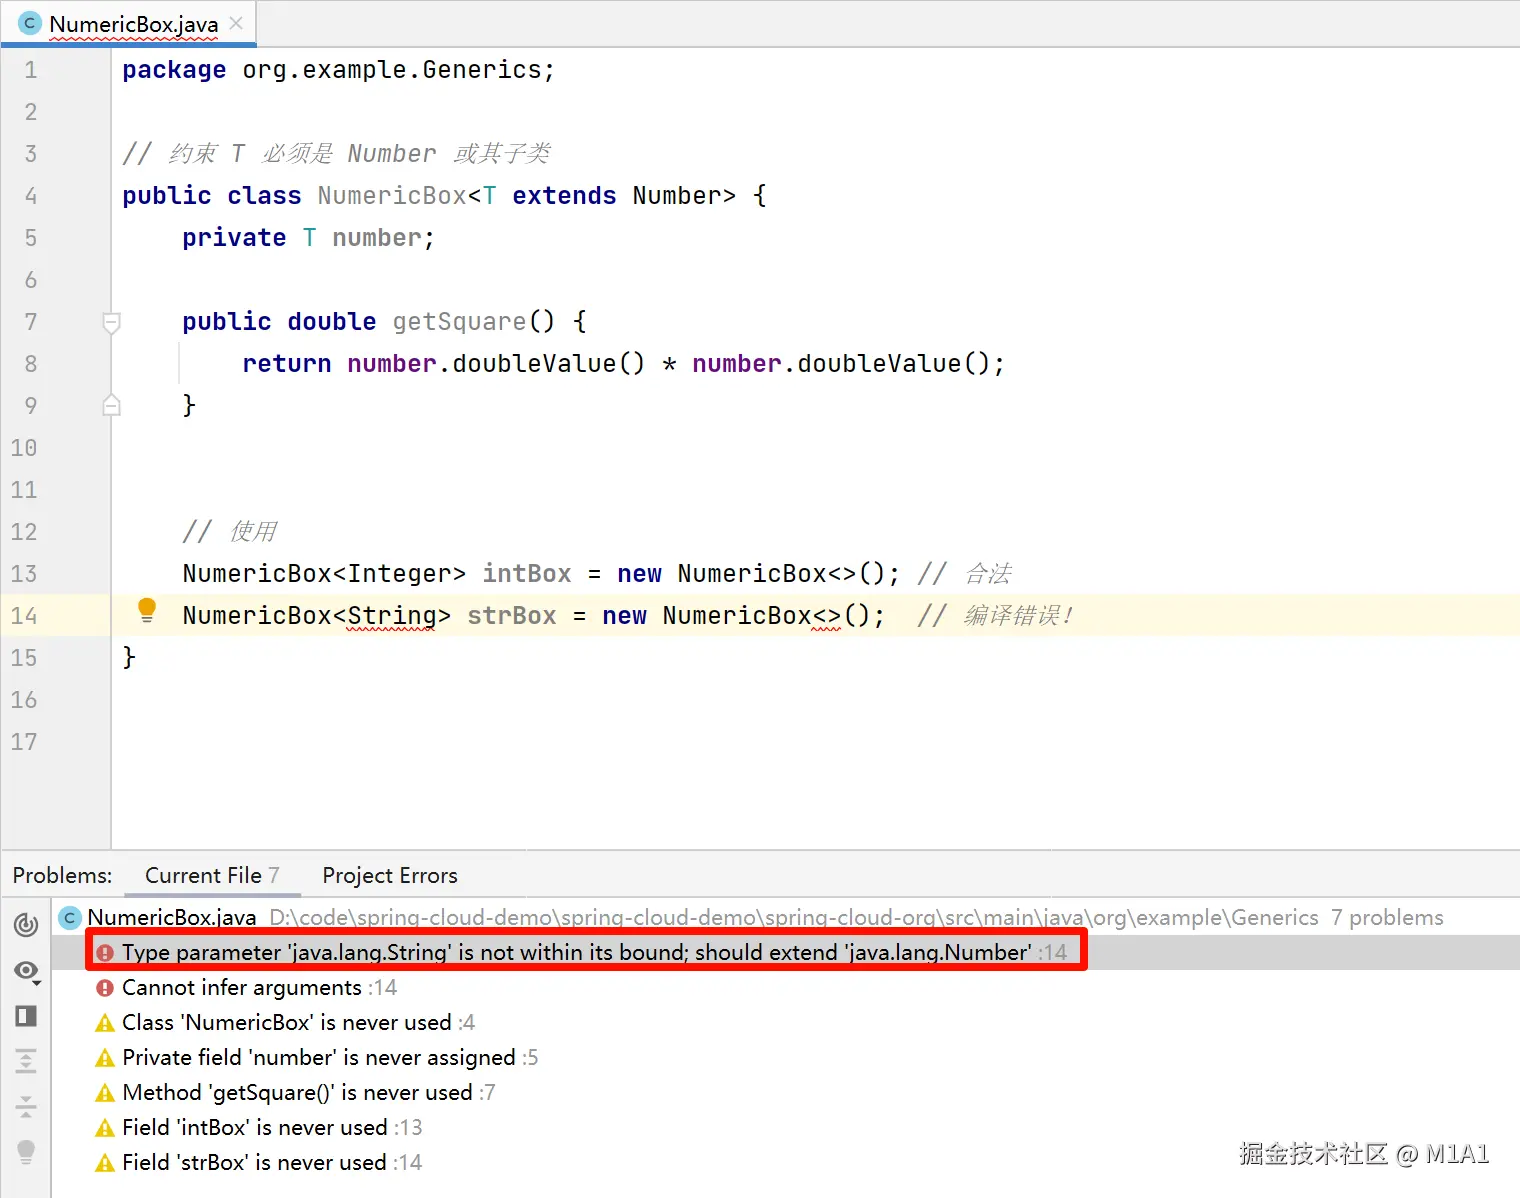Click the fold end marker at line 9
Screen dimensions: 1520x1198
(x=112, y=405)
